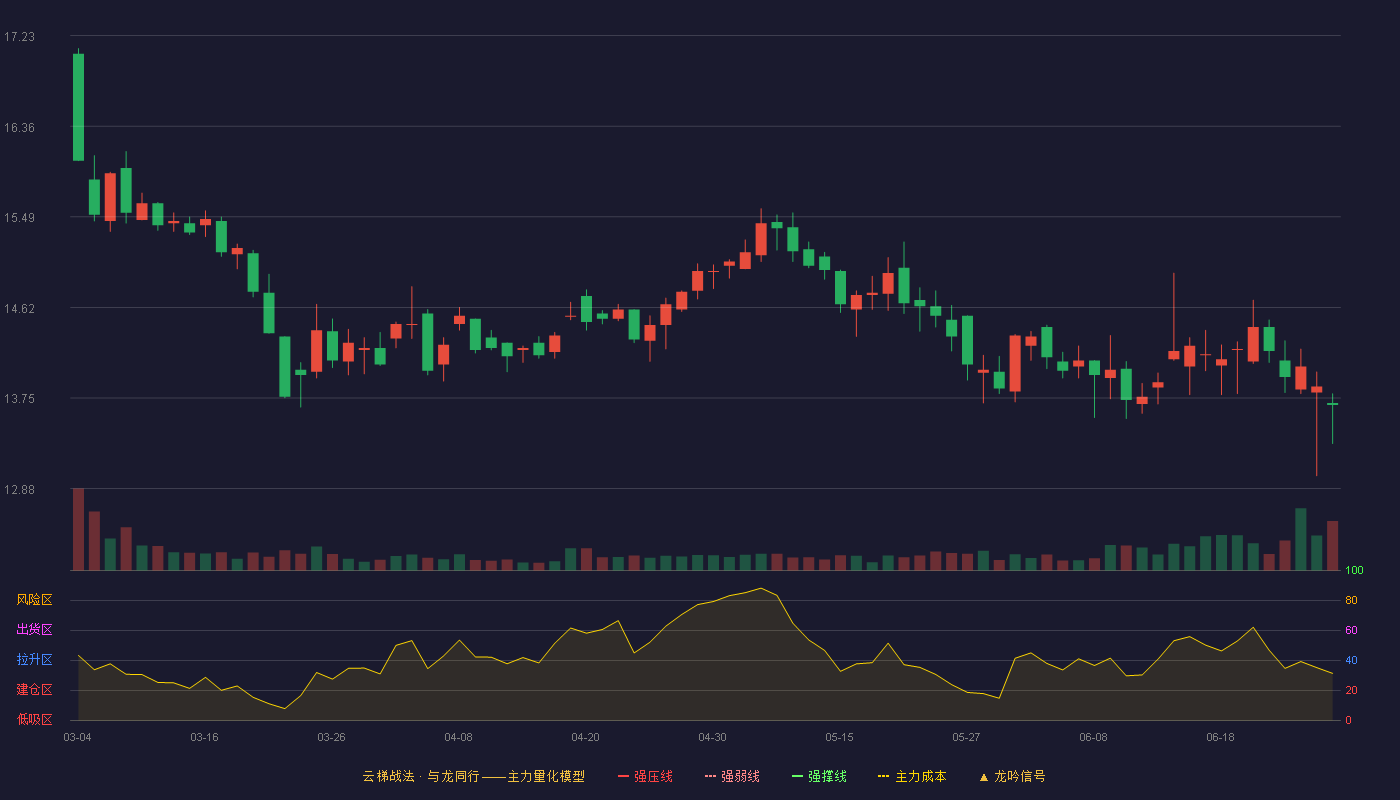Toggle the 强弱线 legend entry

click(732, 776)
